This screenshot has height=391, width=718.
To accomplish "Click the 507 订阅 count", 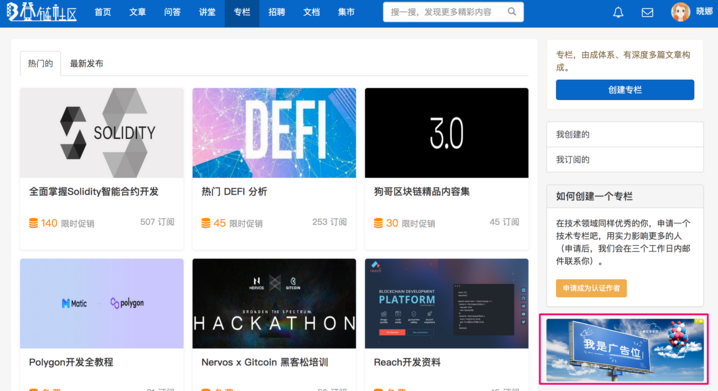I will pyautogui.click(x=157, y=222).
